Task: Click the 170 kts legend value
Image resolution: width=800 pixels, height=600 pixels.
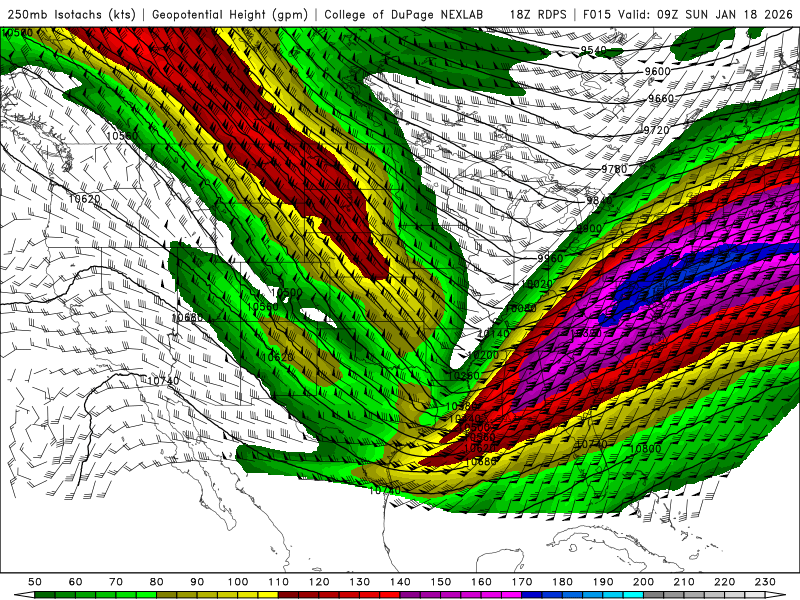Action: 521,582
